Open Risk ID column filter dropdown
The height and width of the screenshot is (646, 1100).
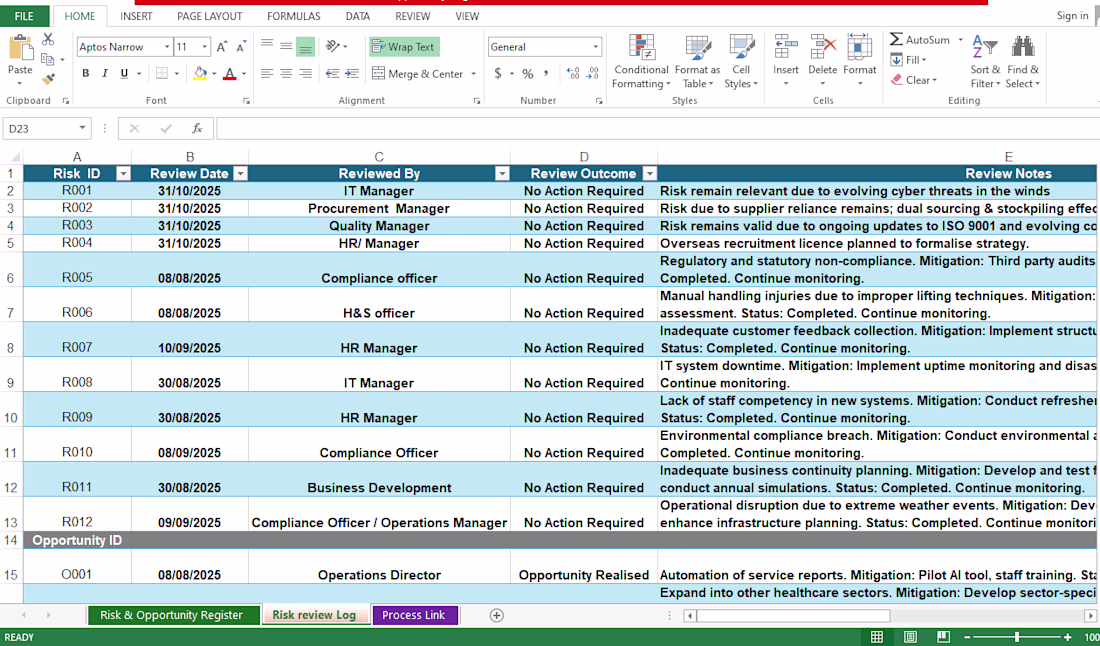click(x=123, y=173)
